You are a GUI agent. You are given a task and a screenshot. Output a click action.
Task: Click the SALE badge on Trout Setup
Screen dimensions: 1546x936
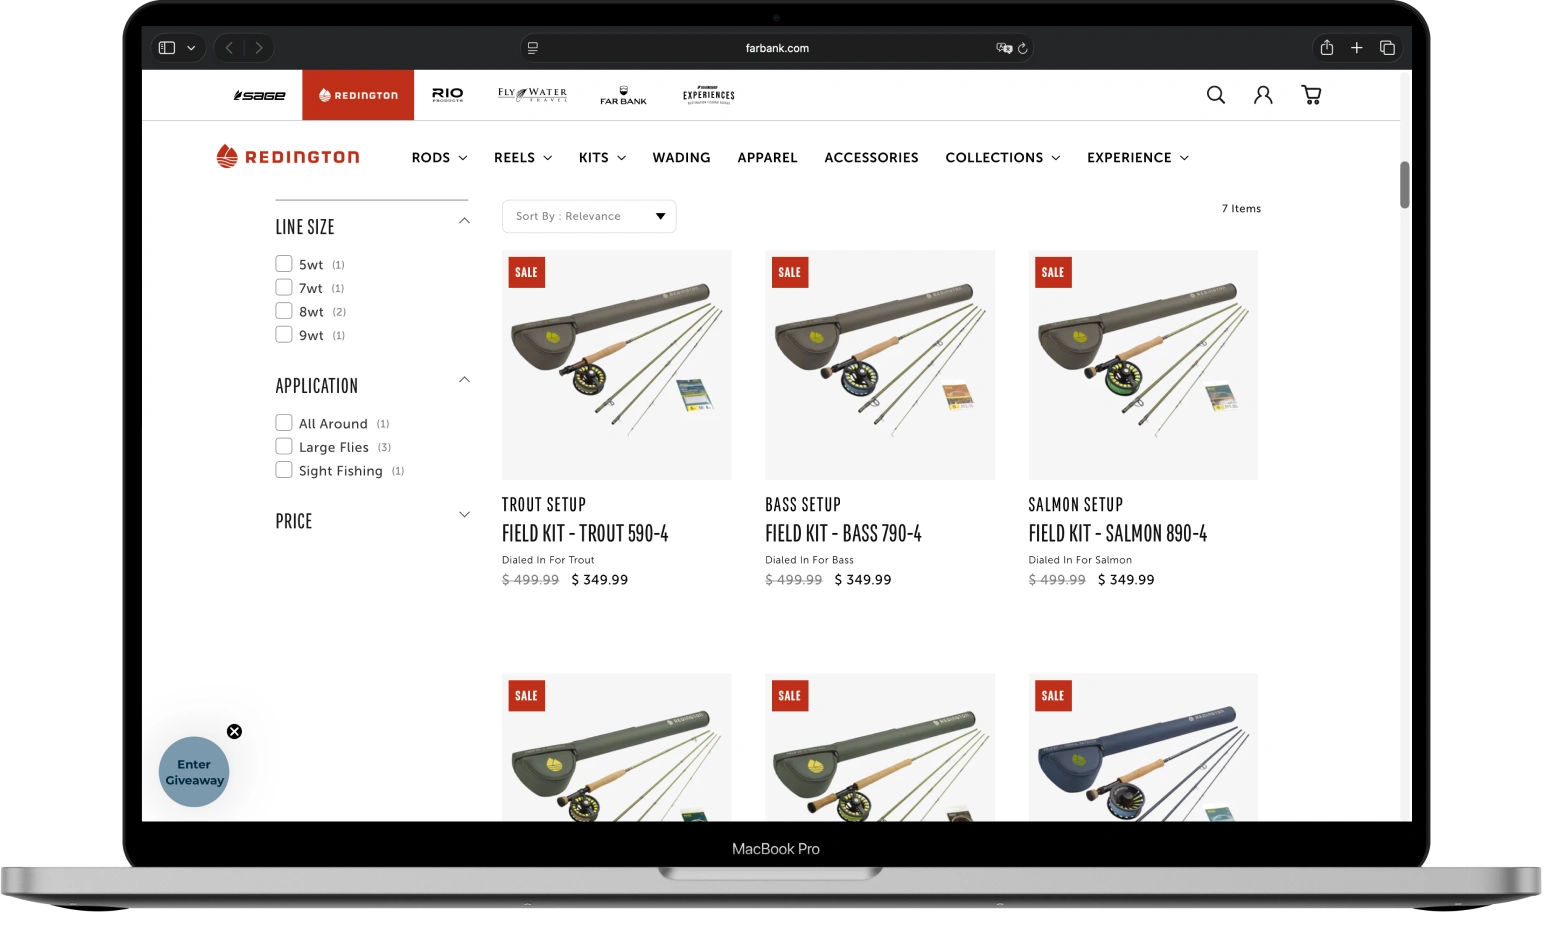[526, 272]
